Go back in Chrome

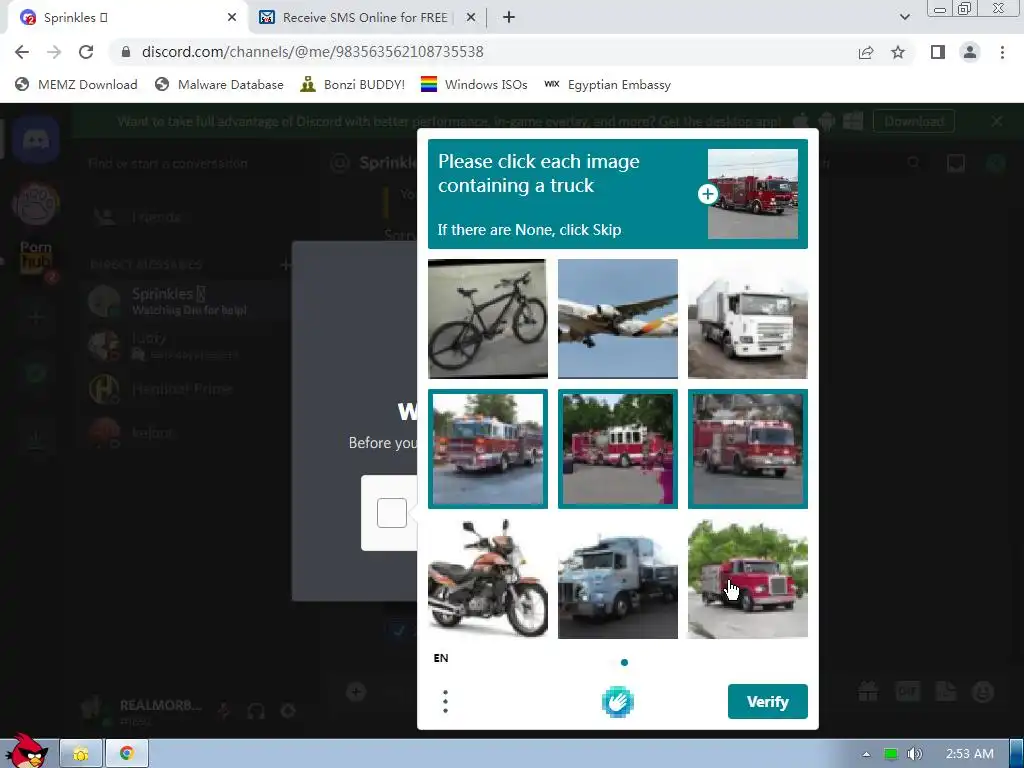pyautogui.click(x=22, y=52)
